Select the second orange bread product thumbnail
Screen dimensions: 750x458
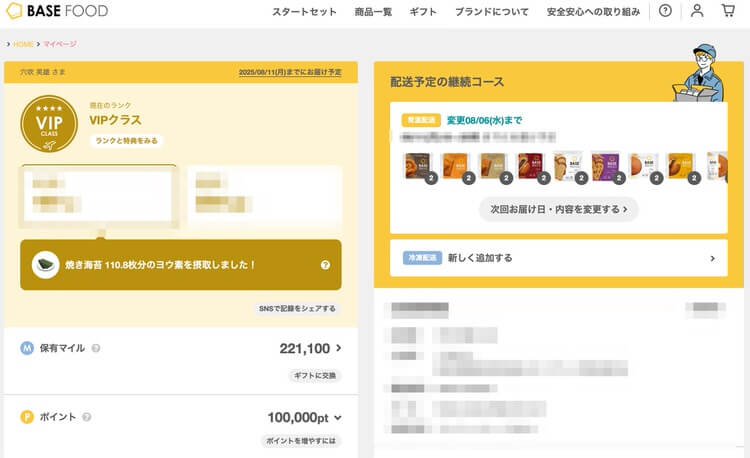point(455,166)
